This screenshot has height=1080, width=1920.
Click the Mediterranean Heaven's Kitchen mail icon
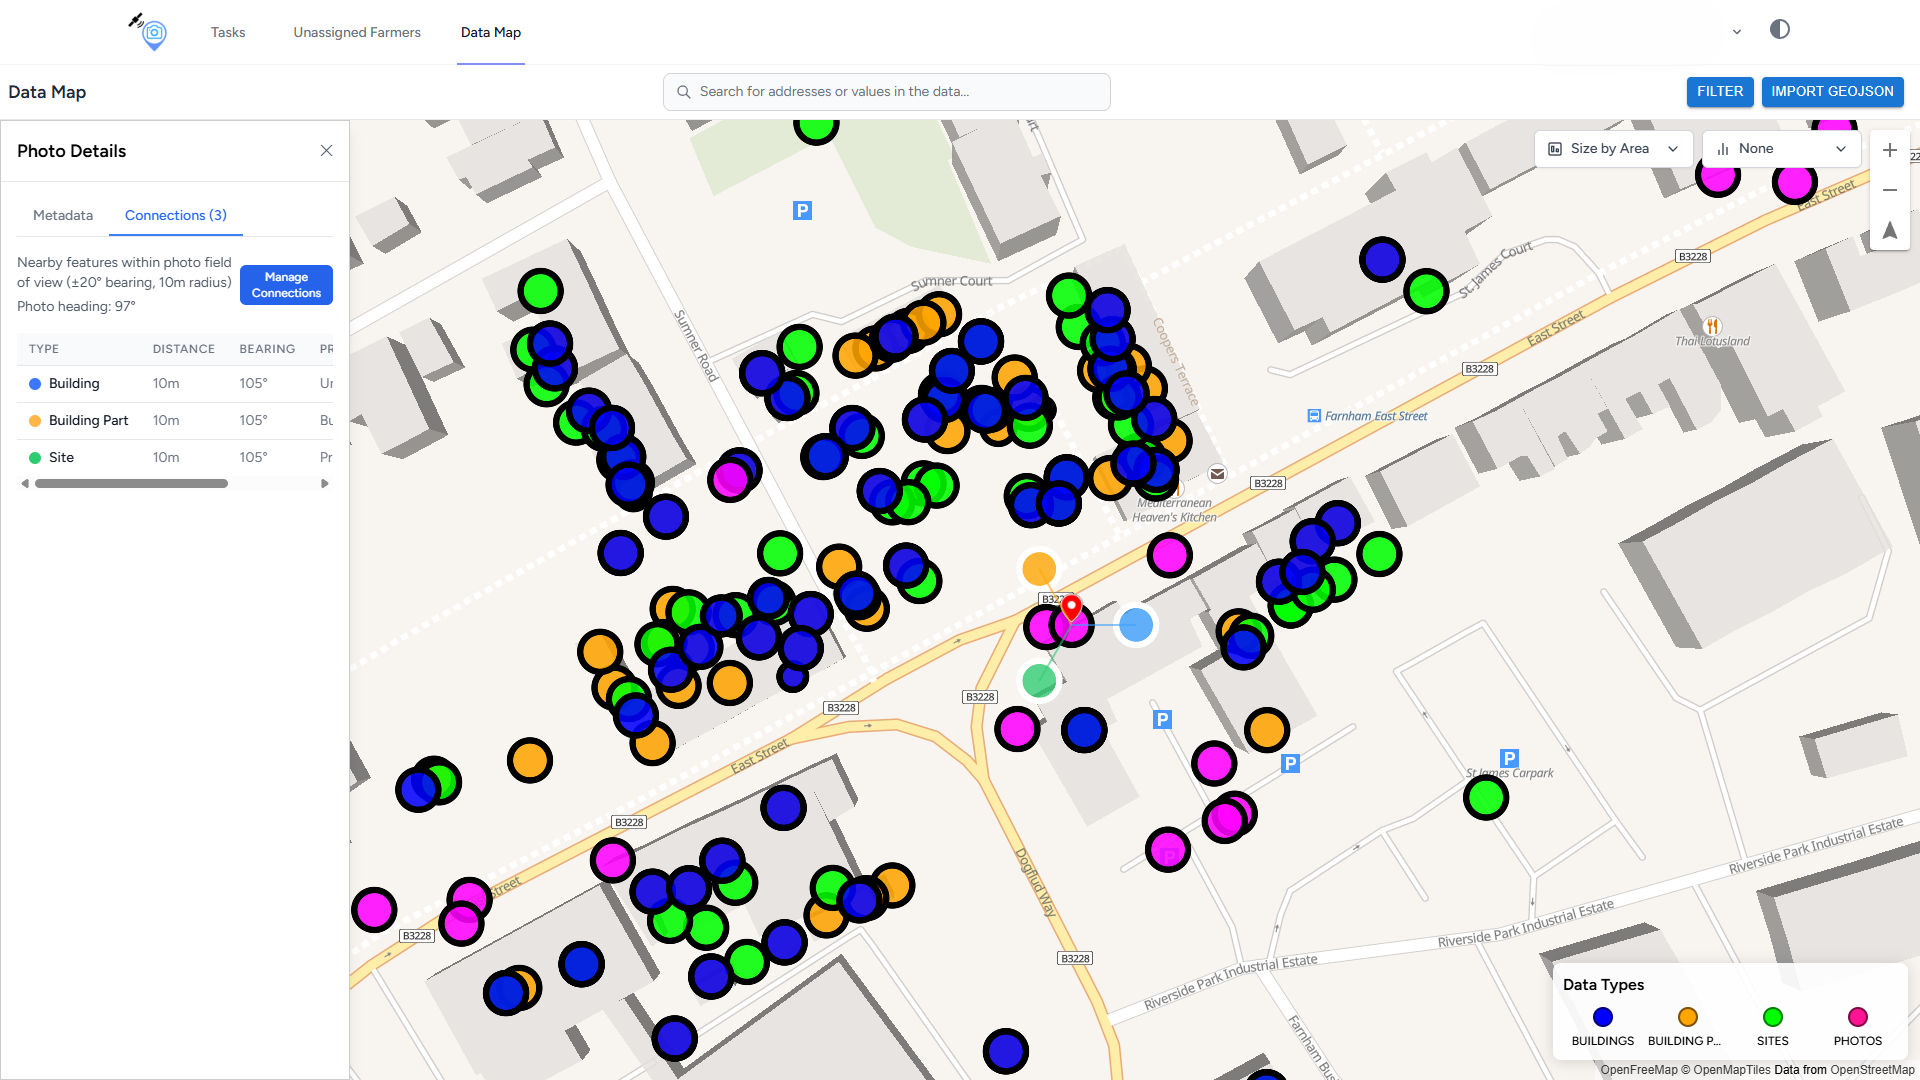1217,474
